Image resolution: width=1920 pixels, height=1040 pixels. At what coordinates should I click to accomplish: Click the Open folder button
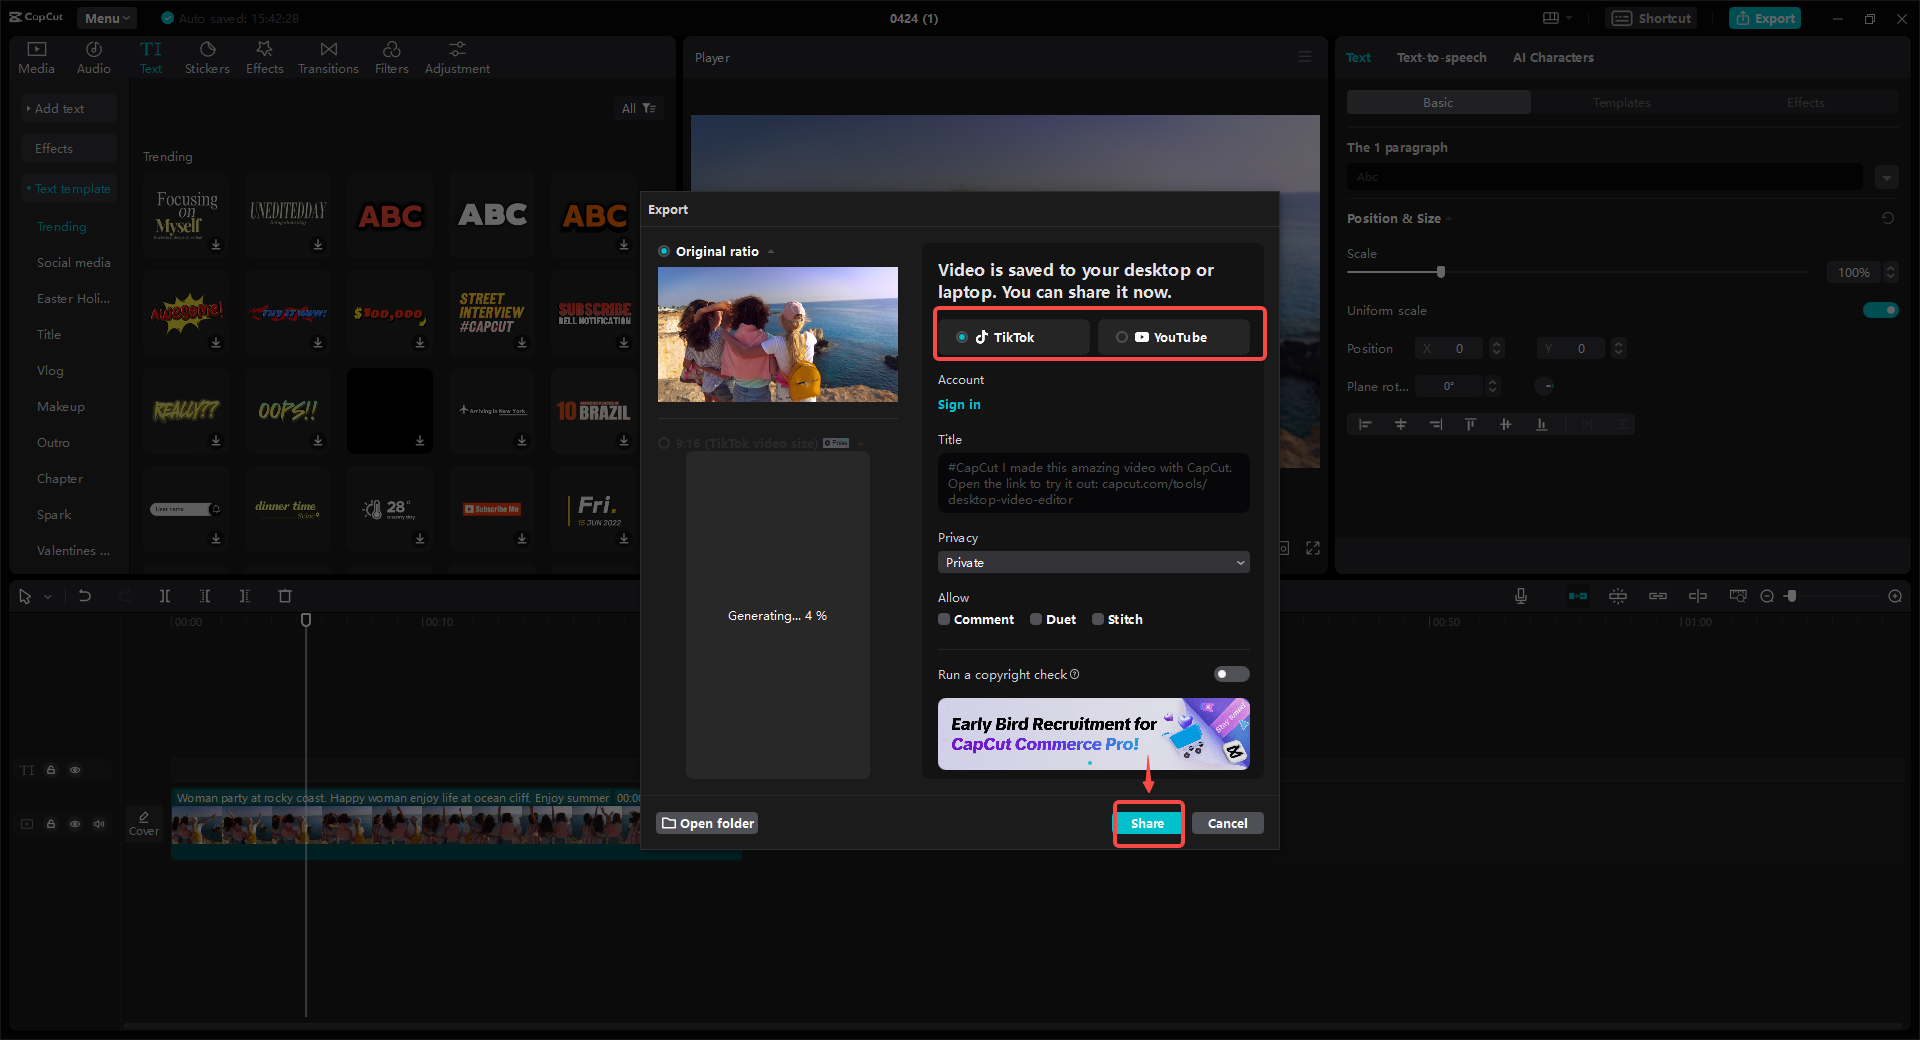tap(707, 823)
